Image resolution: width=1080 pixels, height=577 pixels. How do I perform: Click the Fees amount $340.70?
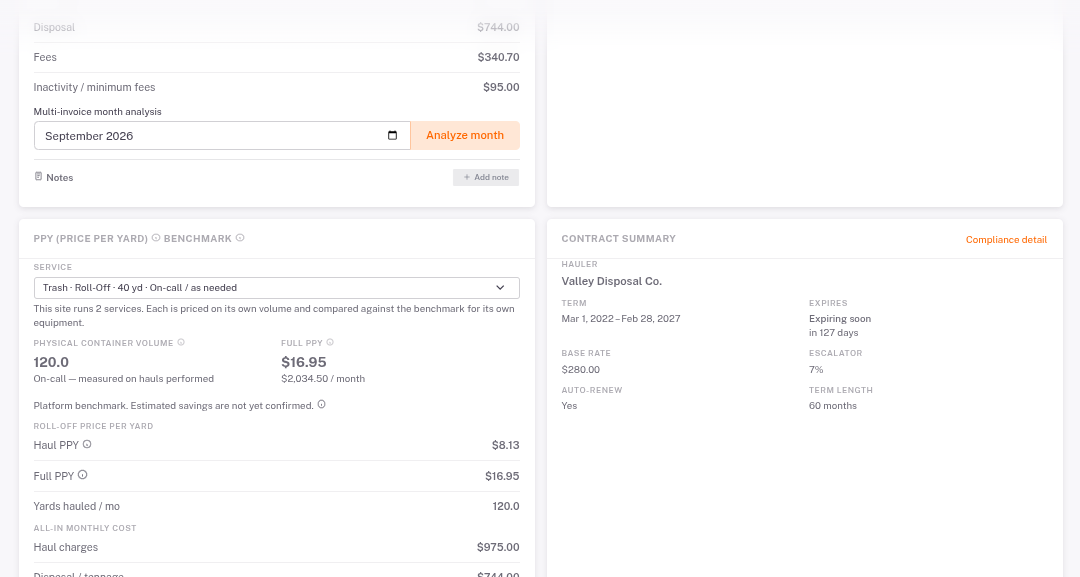click(x=499, y=57)
